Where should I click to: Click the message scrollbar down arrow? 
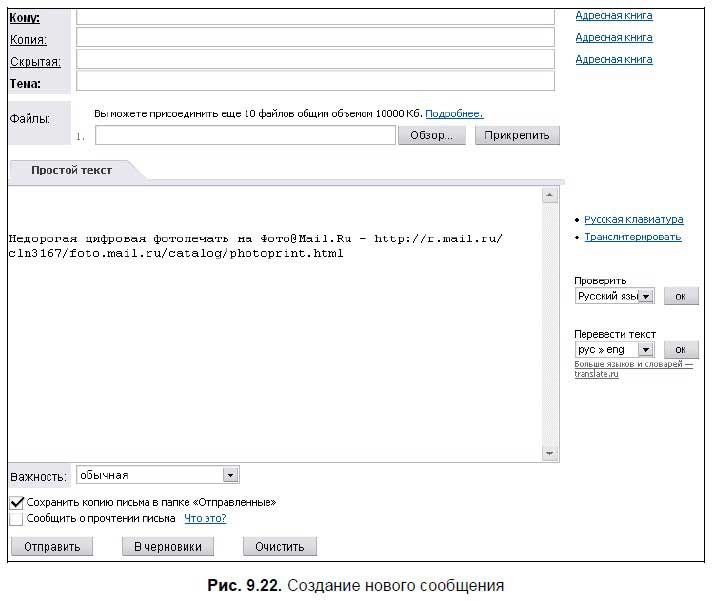[x=550, y=453]
